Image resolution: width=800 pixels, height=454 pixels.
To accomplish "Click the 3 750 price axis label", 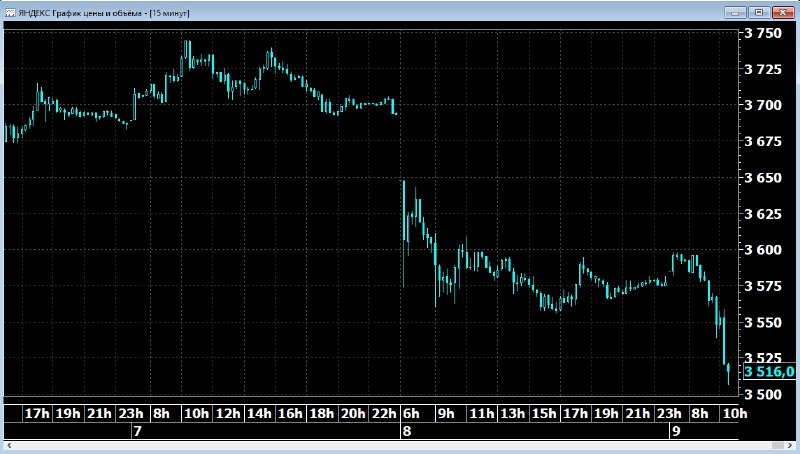I will [763, 33].
